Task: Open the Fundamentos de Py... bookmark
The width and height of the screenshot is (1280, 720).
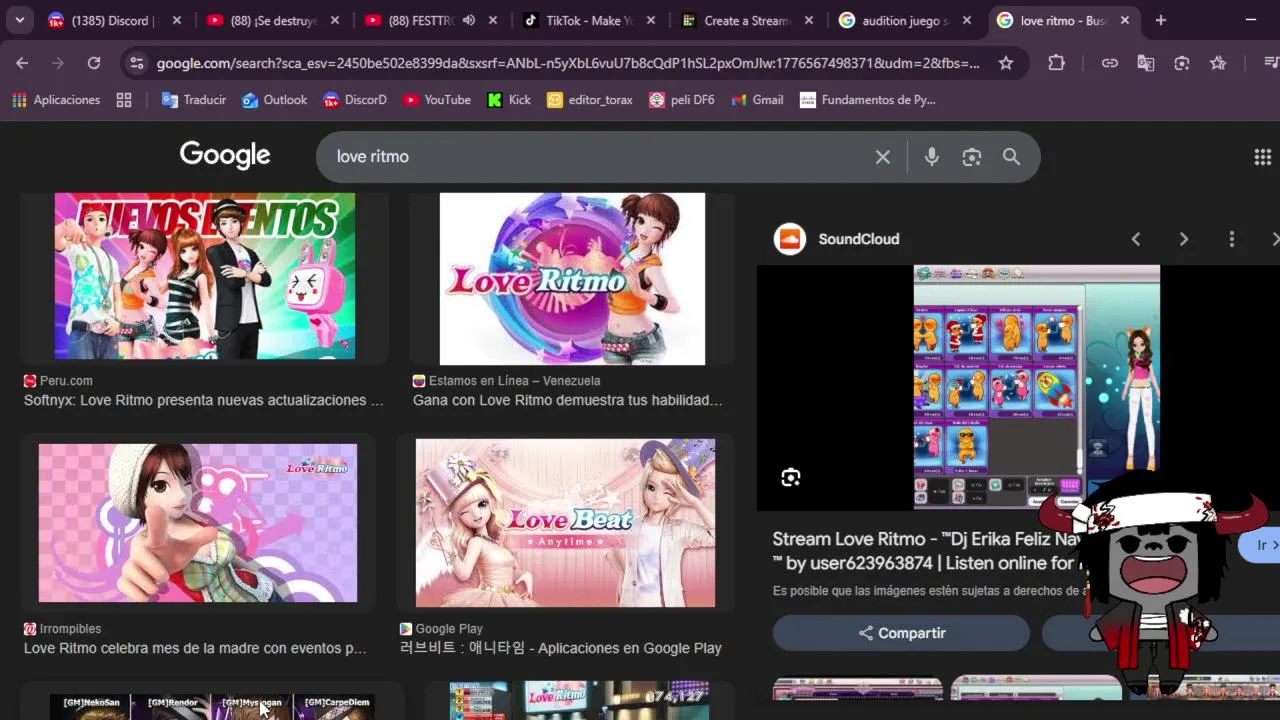Action: tap(868, 100)
